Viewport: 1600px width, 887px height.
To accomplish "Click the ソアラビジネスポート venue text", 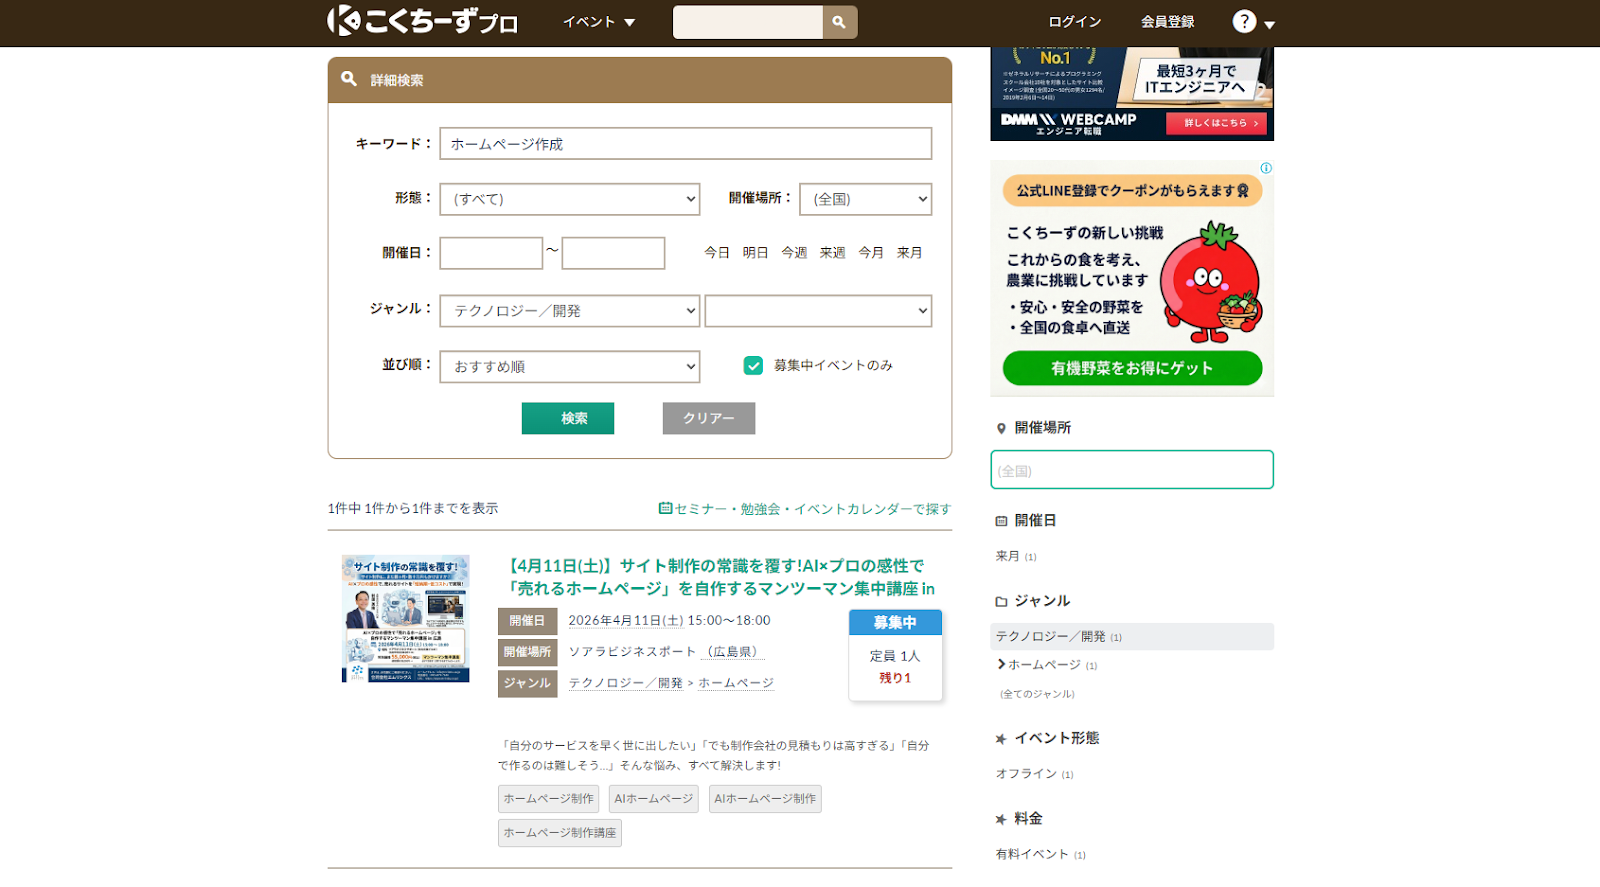I will point(632,652).
